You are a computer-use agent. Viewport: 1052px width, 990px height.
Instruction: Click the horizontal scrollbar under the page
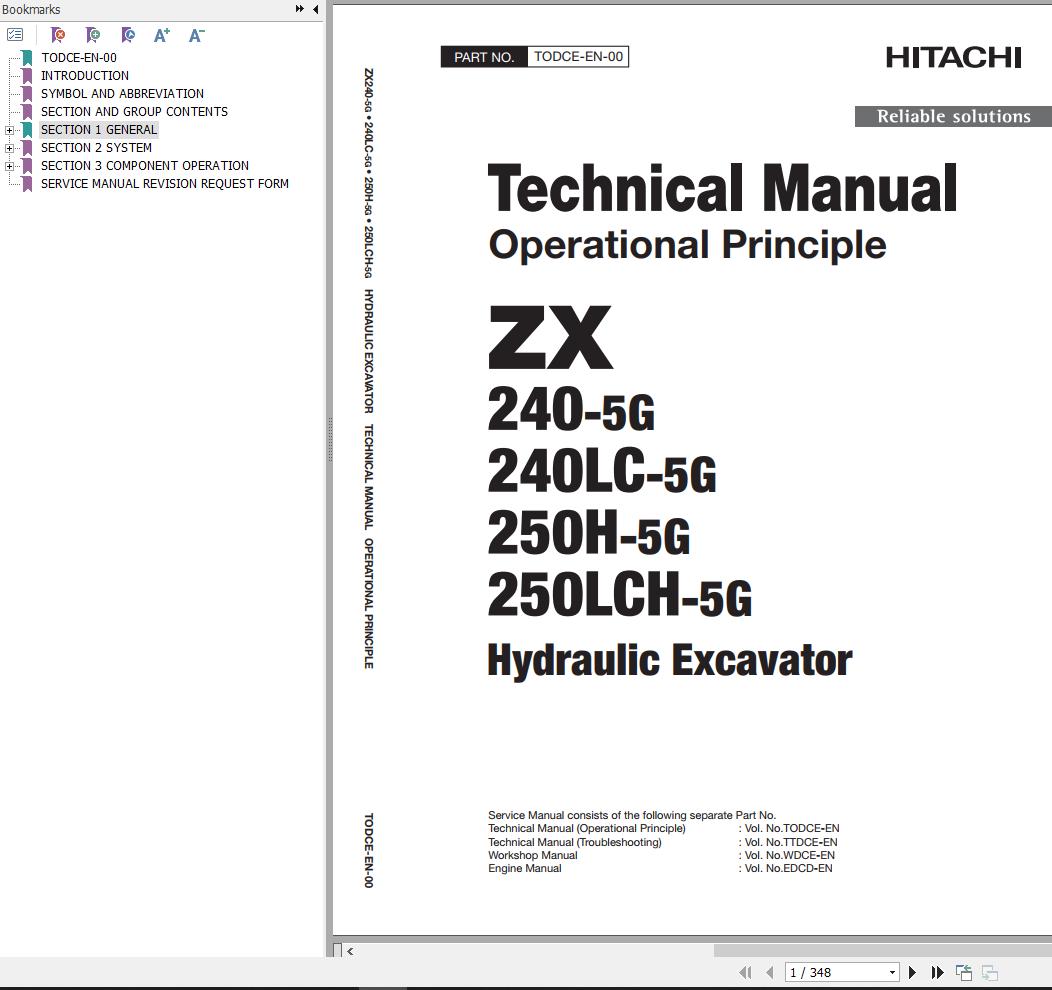click(883, 950)
